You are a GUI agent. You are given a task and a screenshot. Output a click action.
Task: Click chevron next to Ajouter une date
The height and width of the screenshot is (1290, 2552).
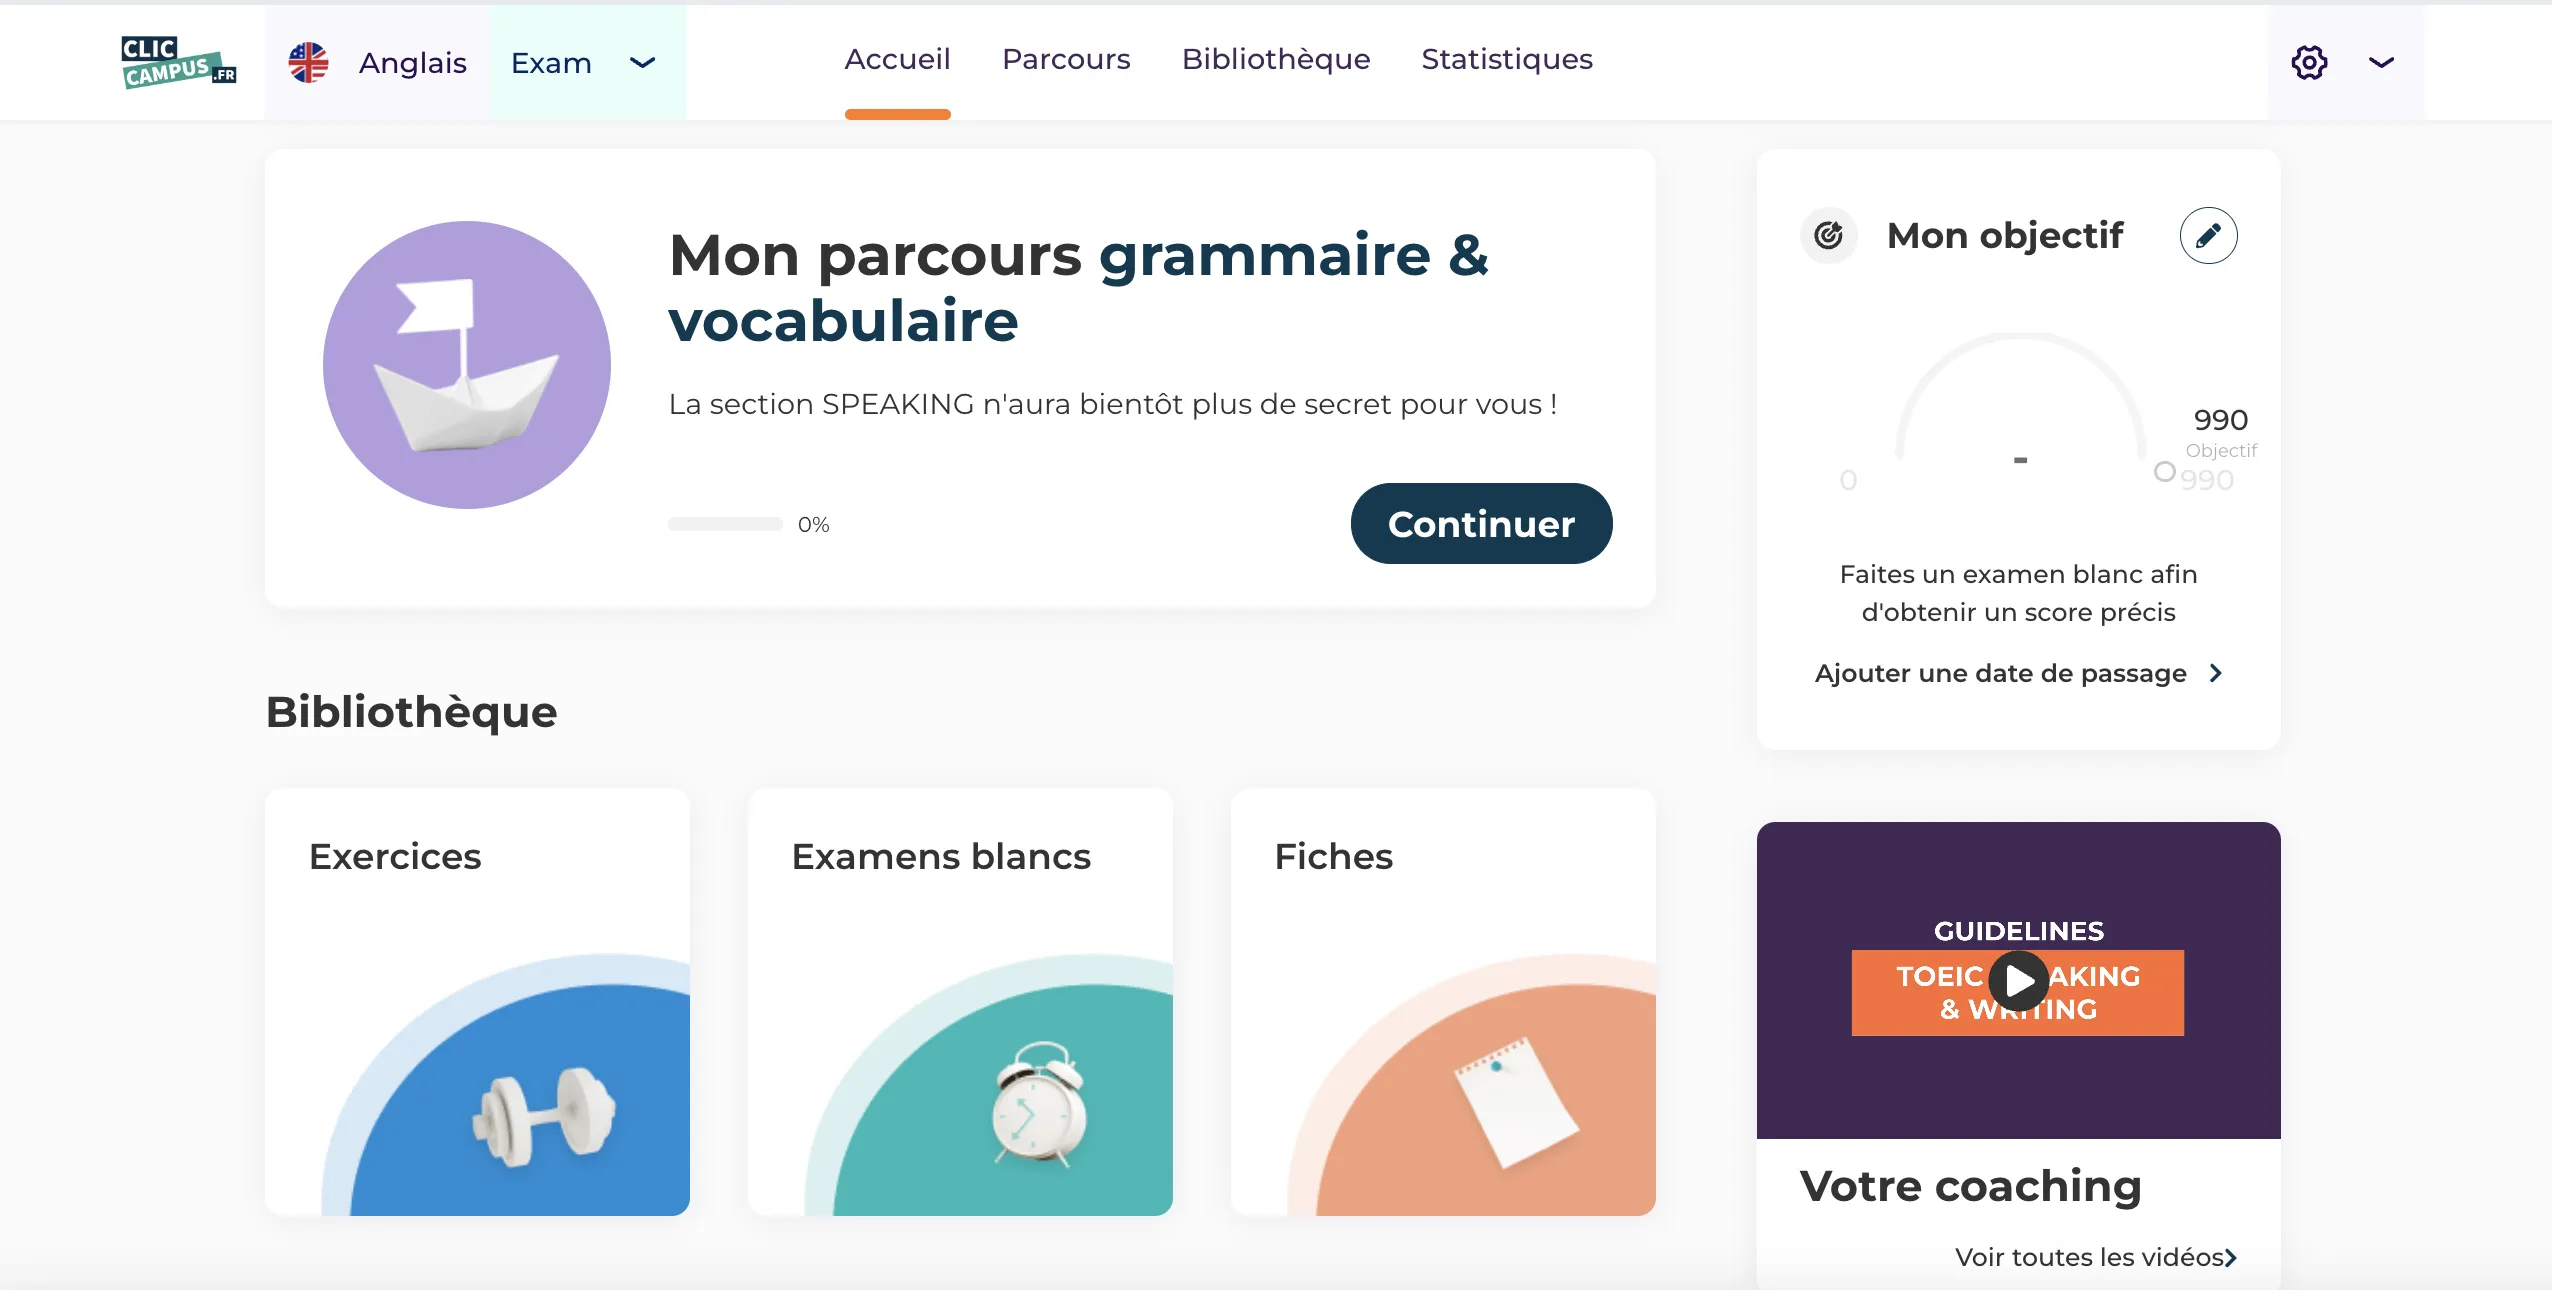(2216, 673)
